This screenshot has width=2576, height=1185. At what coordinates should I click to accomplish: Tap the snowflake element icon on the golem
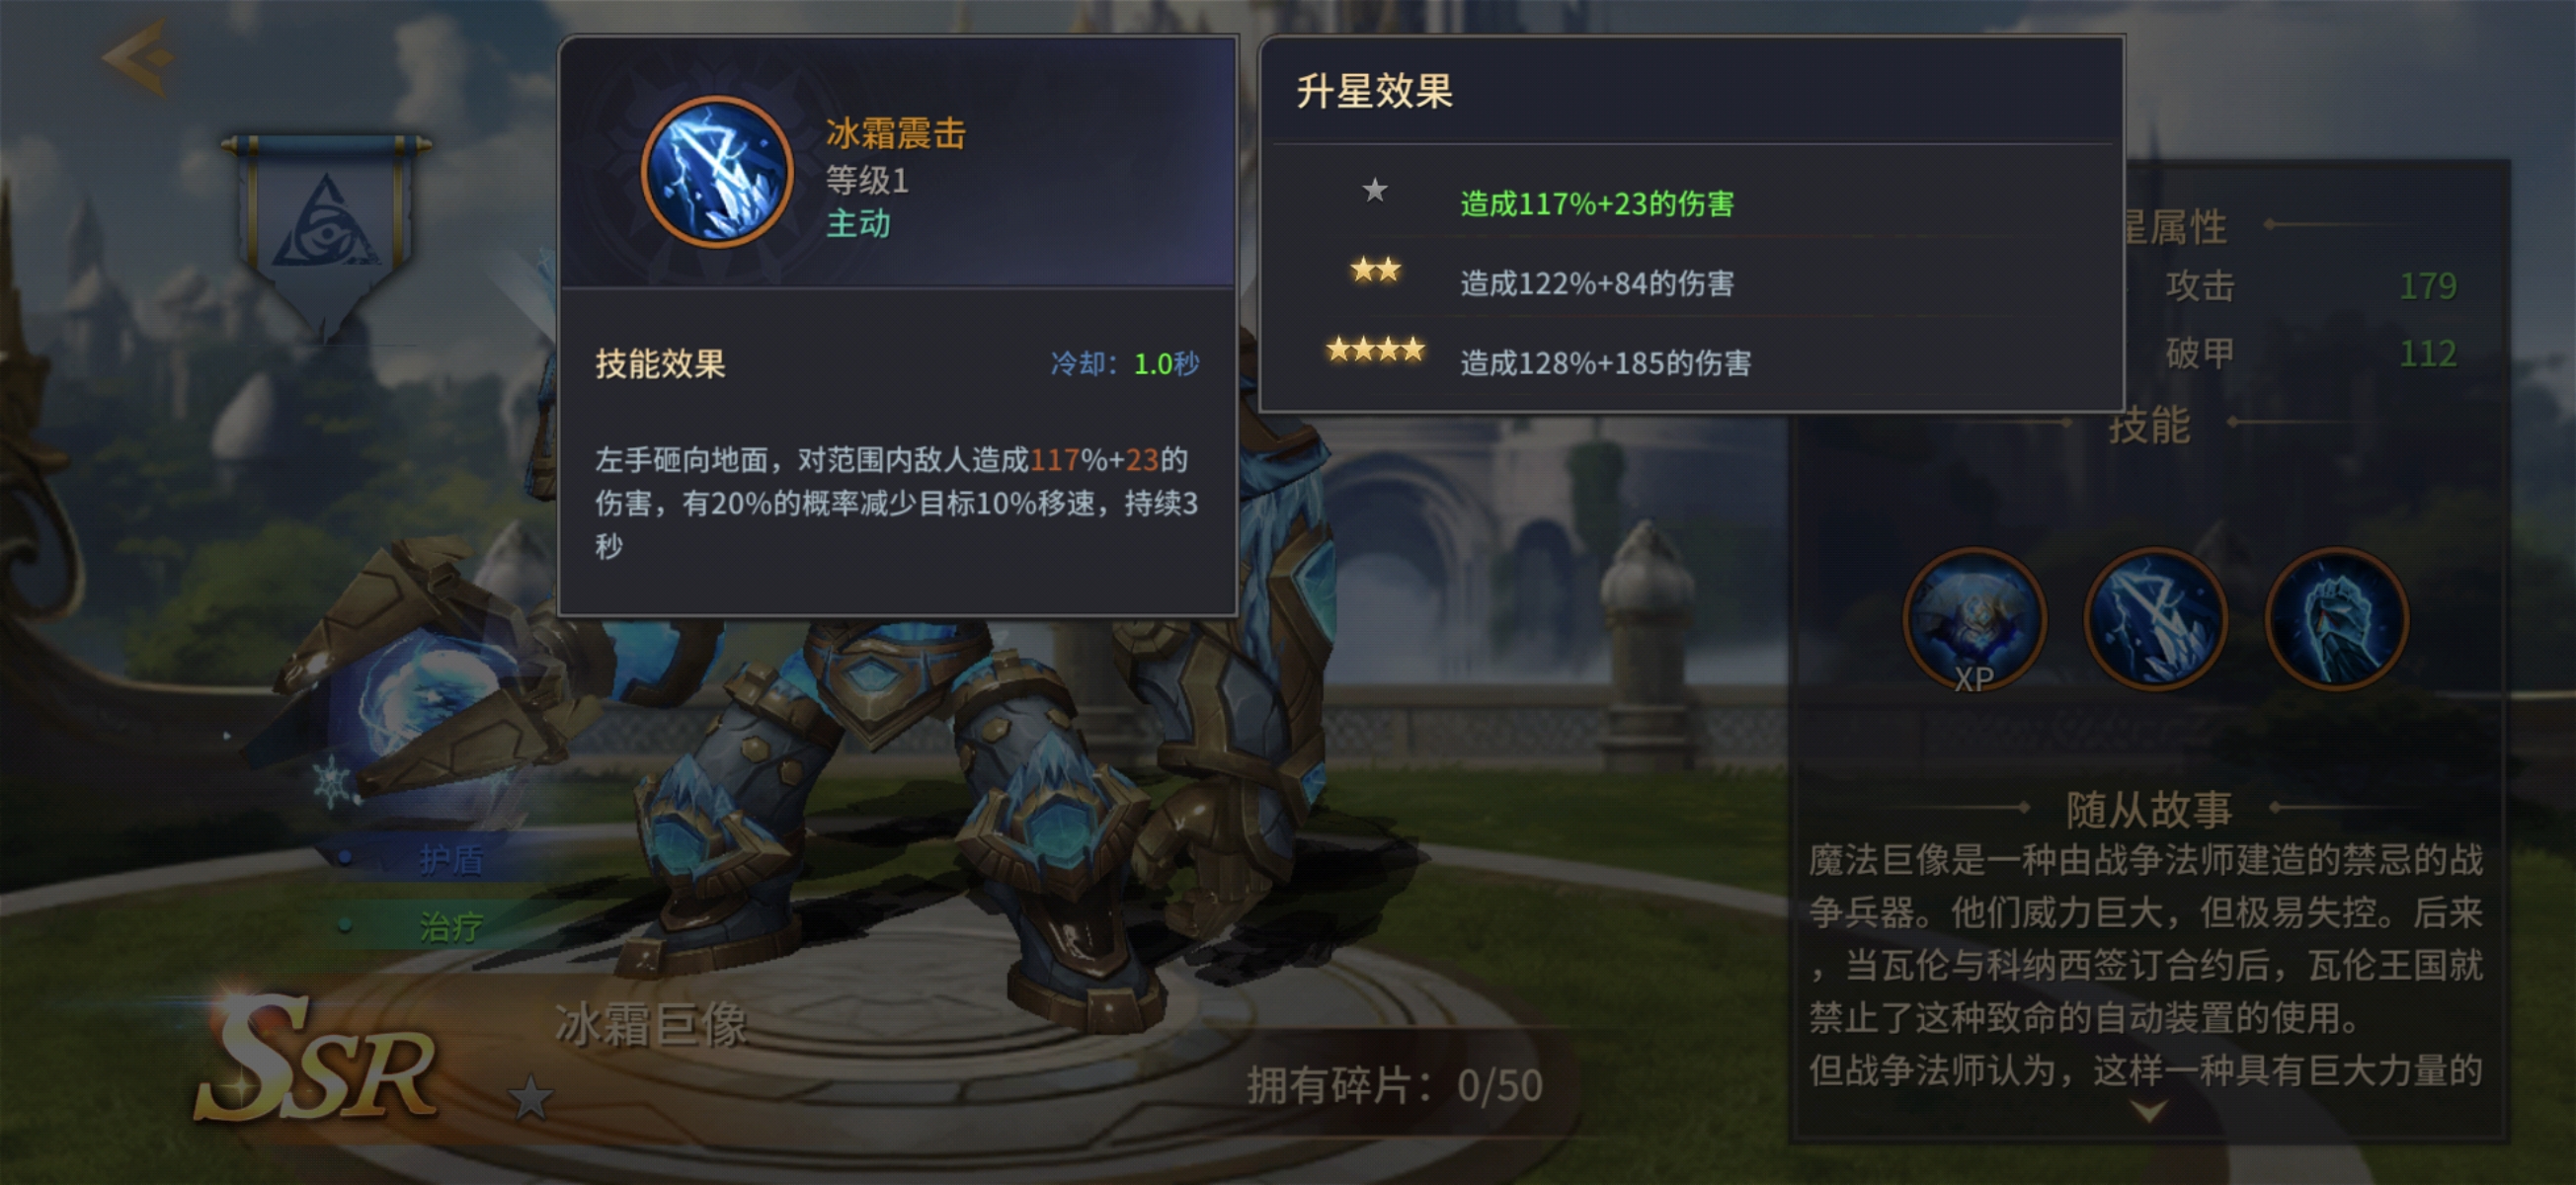[332, 781]
